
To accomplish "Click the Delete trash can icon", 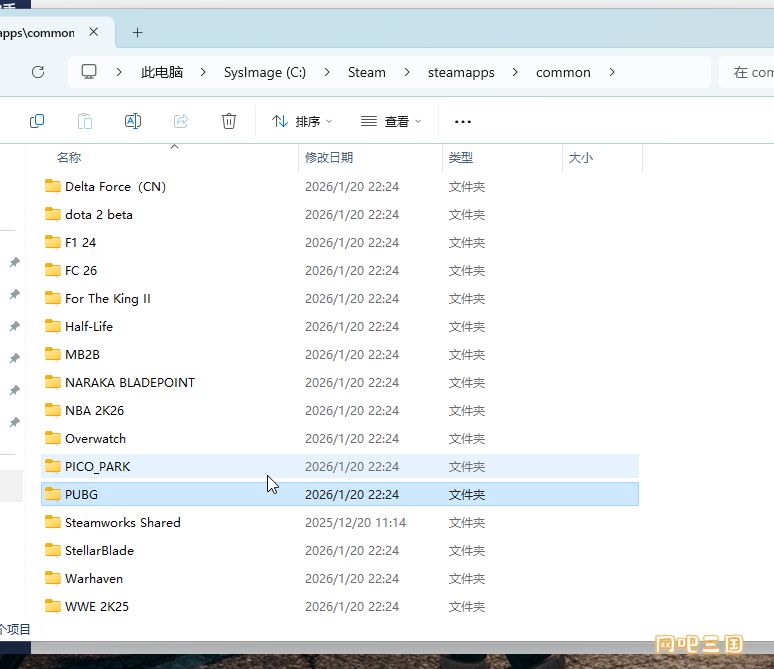I will (229, 121).
